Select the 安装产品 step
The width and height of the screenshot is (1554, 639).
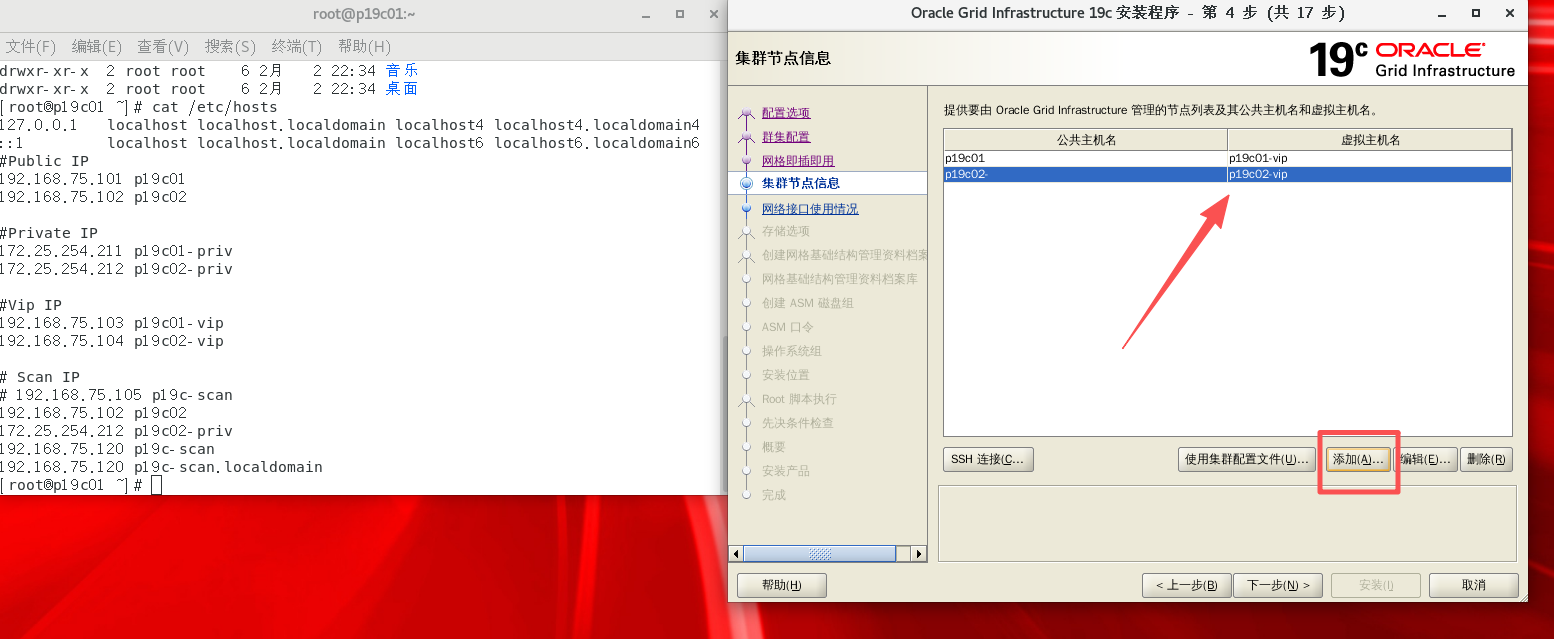point(786,471)
